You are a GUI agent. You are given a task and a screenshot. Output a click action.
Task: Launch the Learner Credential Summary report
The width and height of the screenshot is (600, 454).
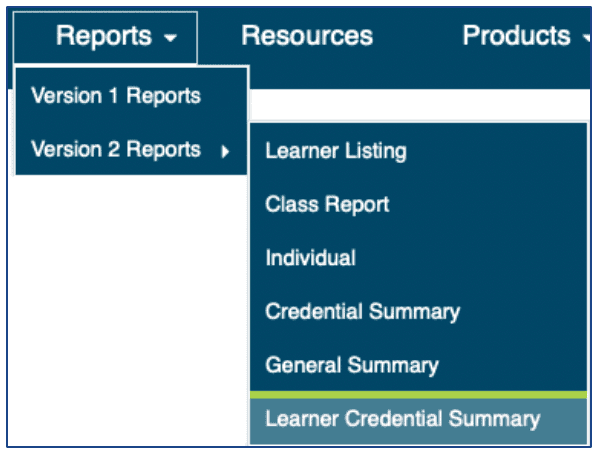coord(402,419)
